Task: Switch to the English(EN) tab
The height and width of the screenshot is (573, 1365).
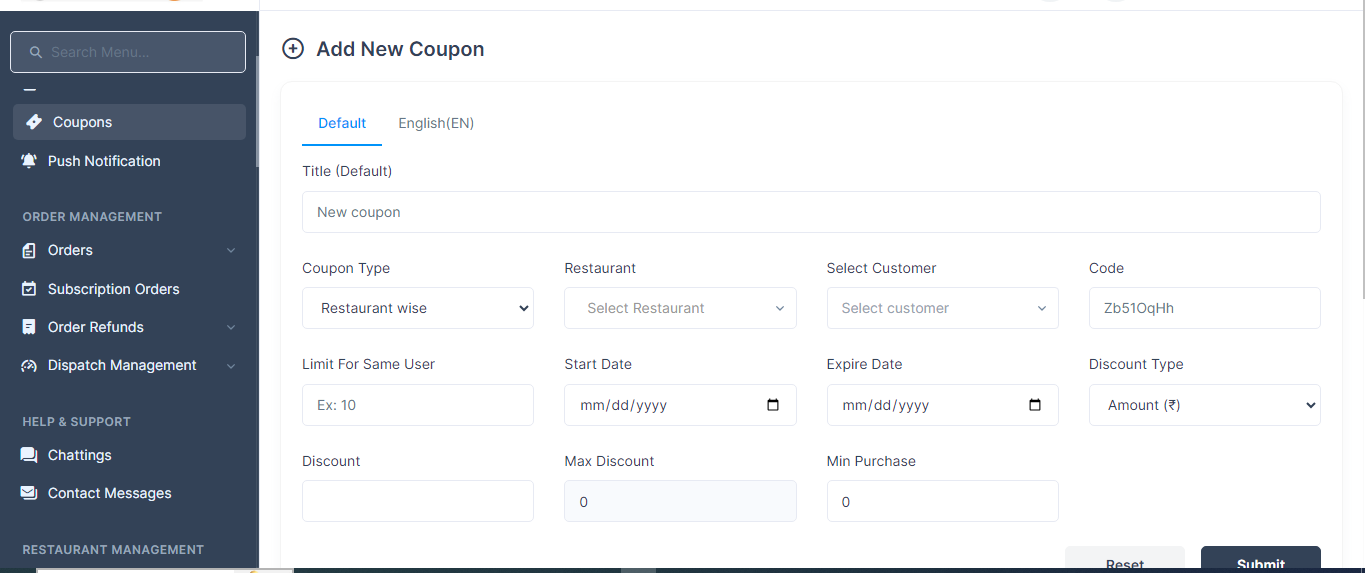Action: pyautogui.click(x=436, y=123)
